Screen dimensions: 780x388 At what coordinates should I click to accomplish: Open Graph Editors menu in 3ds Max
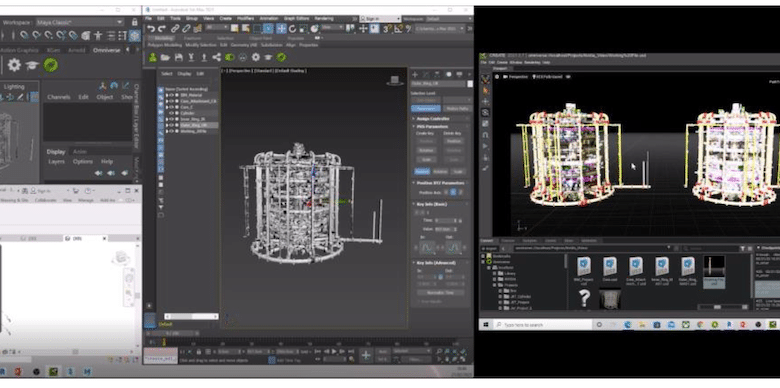(x=296, y=18)
